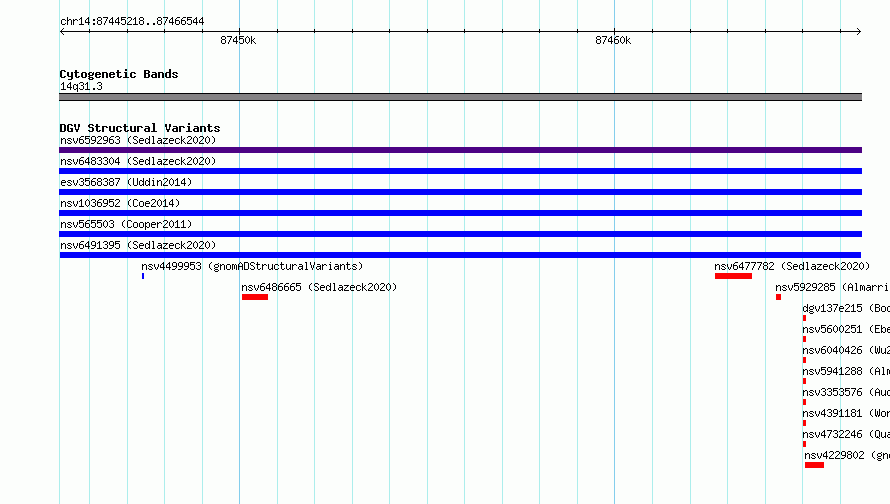
Task: Click the chr14:87445218..87466544 coordinate label
Action: point(132,21)
